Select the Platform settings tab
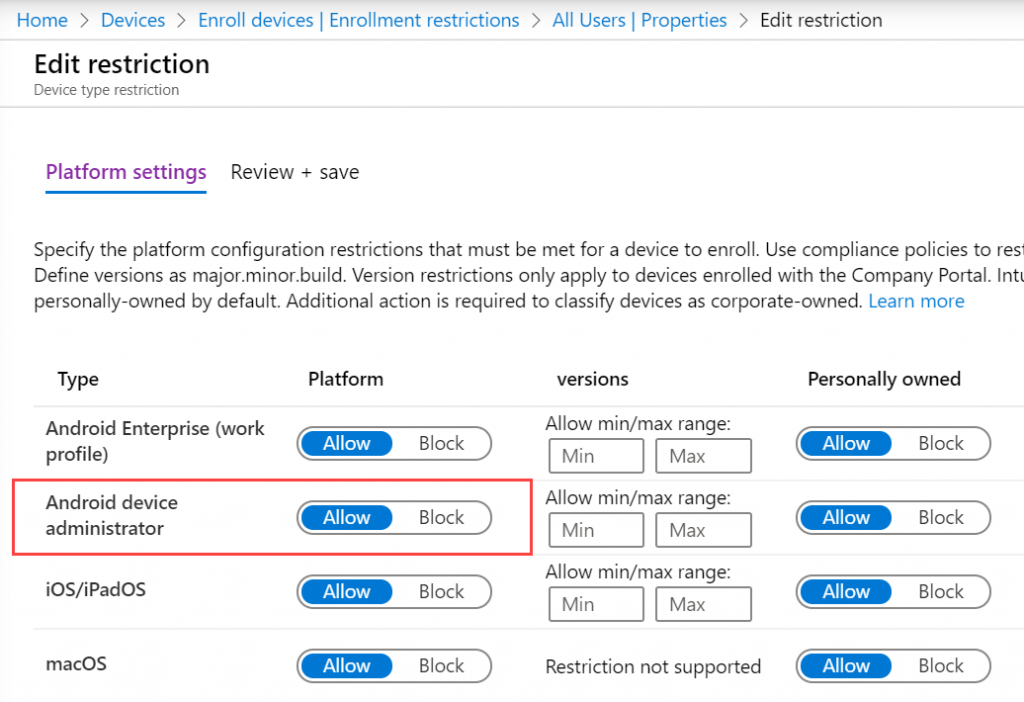 click(x=125, y=171)
